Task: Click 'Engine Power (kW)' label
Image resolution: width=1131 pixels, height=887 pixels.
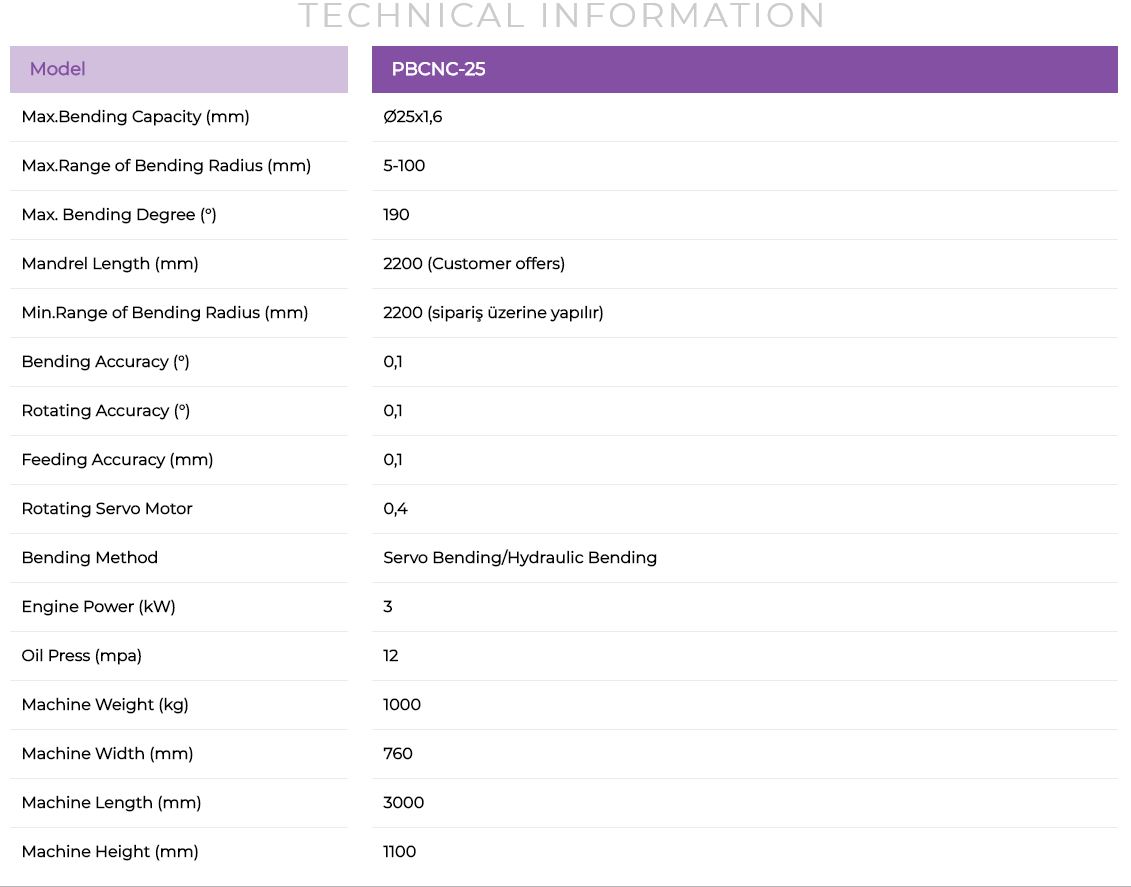Action: pos(99,607)
